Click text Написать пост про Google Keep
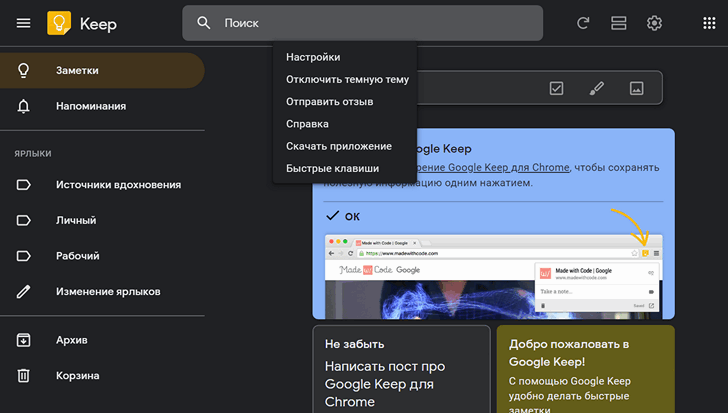 [385, 384]
